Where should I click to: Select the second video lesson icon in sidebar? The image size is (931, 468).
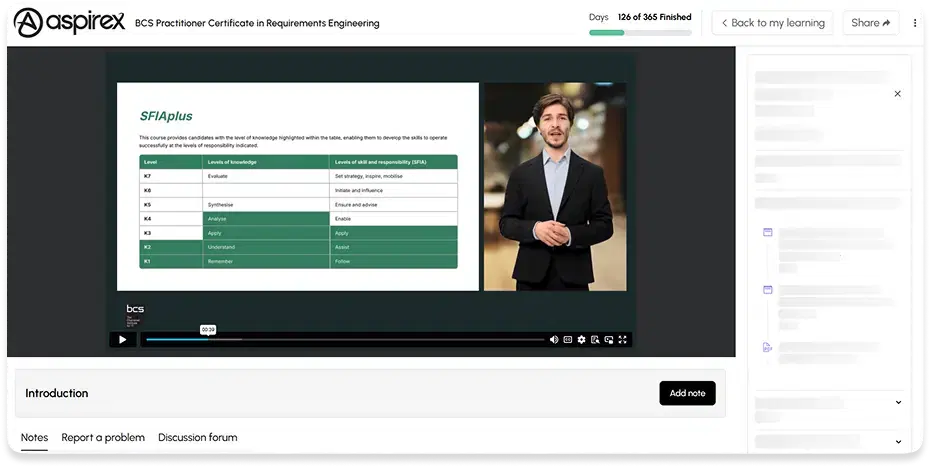768,290
